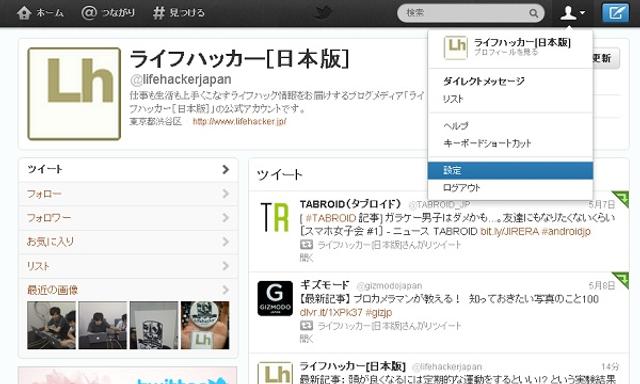Choose Lists entry in account dropdown
The image size is (640, 384).
(453, 99)
